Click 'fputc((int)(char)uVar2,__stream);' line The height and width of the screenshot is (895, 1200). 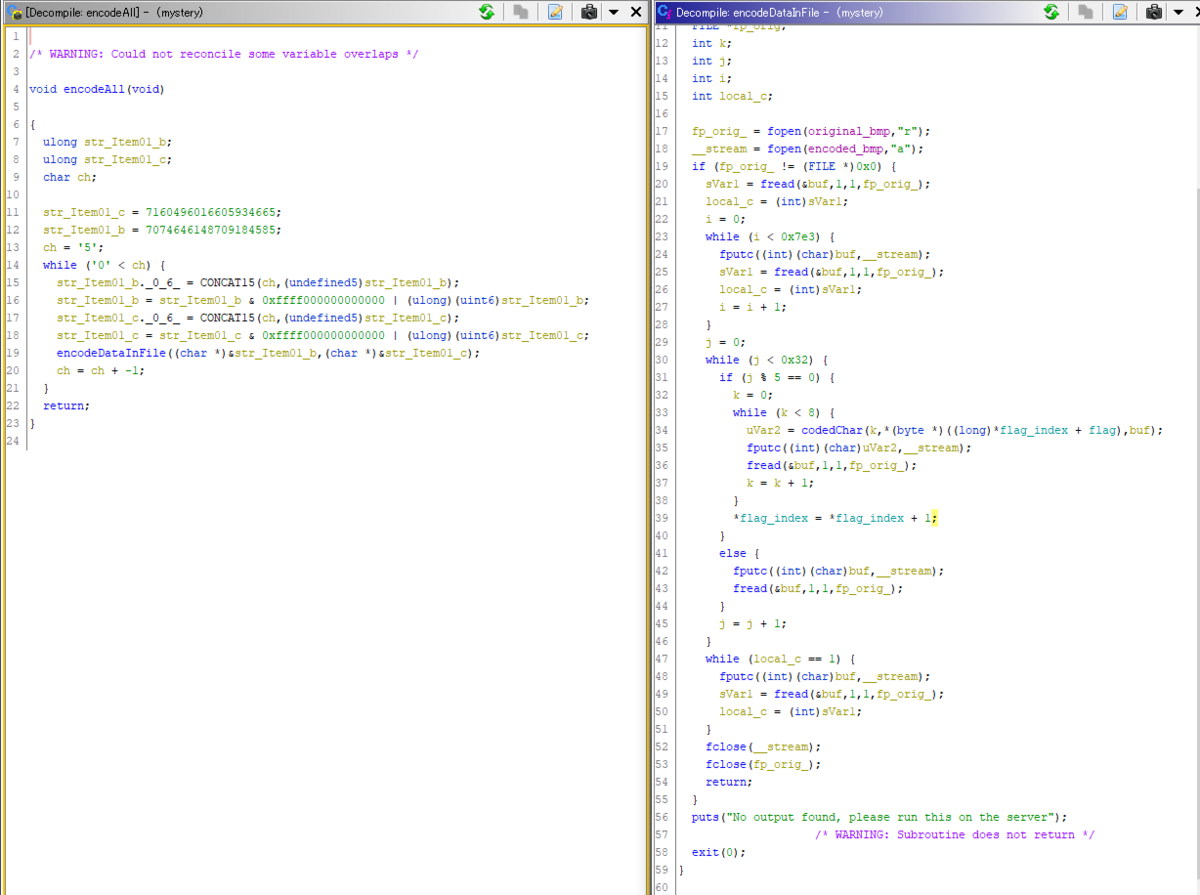click(859, 447)
